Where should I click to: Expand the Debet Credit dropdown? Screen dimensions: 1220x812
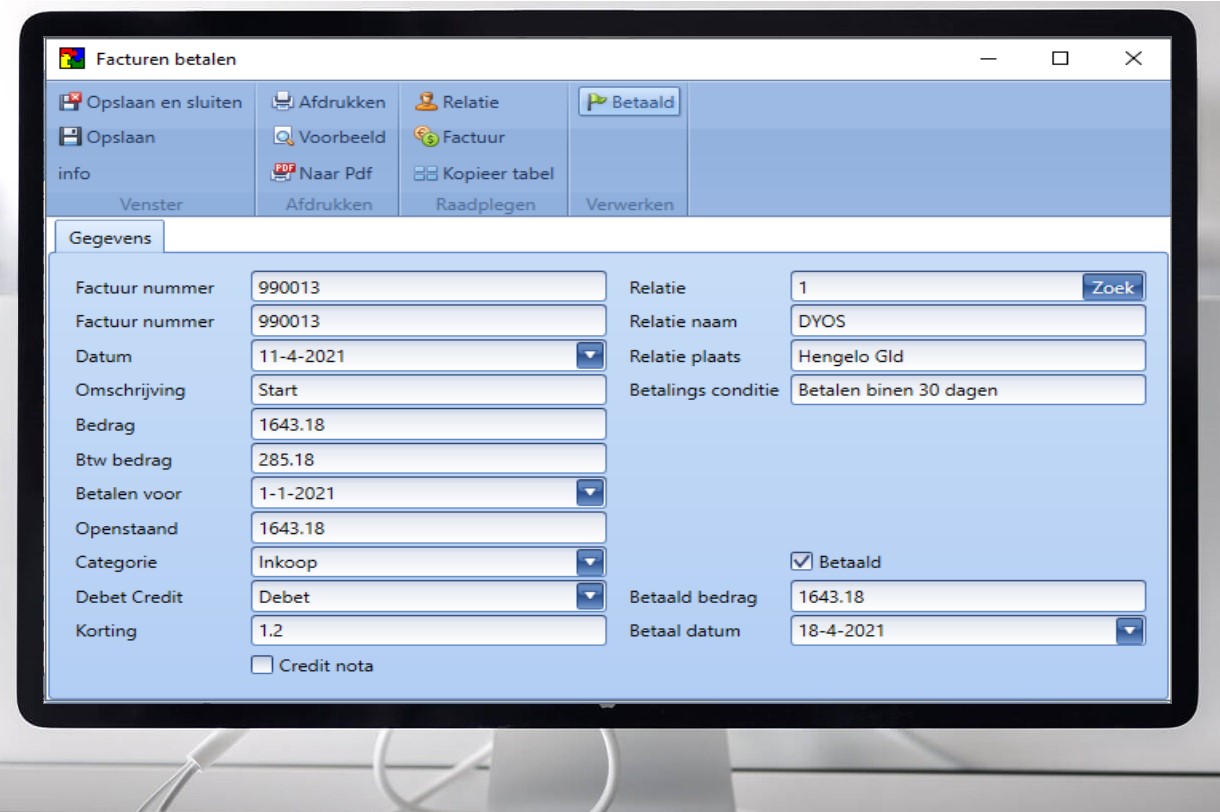[x=590, y=597]
